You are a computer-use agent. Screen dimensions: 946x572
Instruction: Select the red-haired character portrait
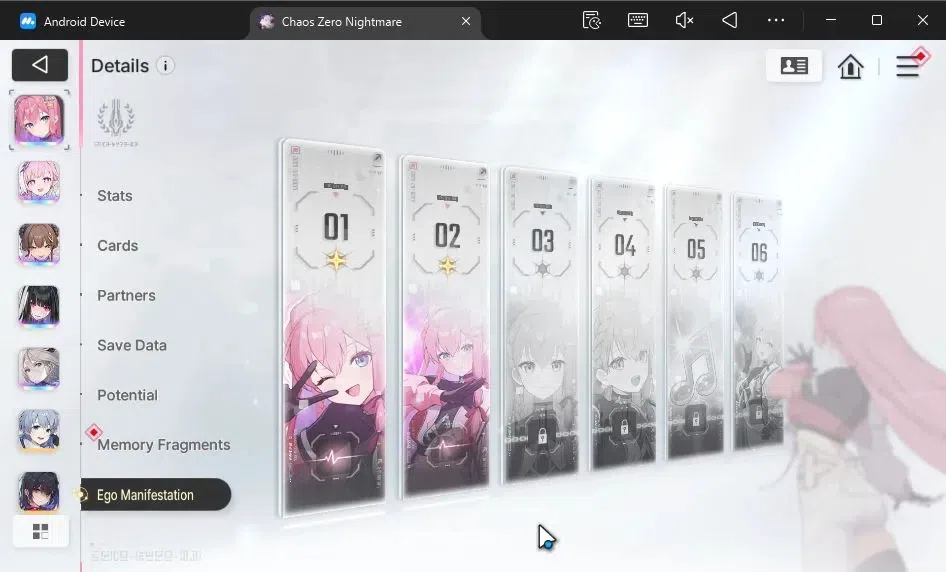pyautogui.click(x=39, y=119)
